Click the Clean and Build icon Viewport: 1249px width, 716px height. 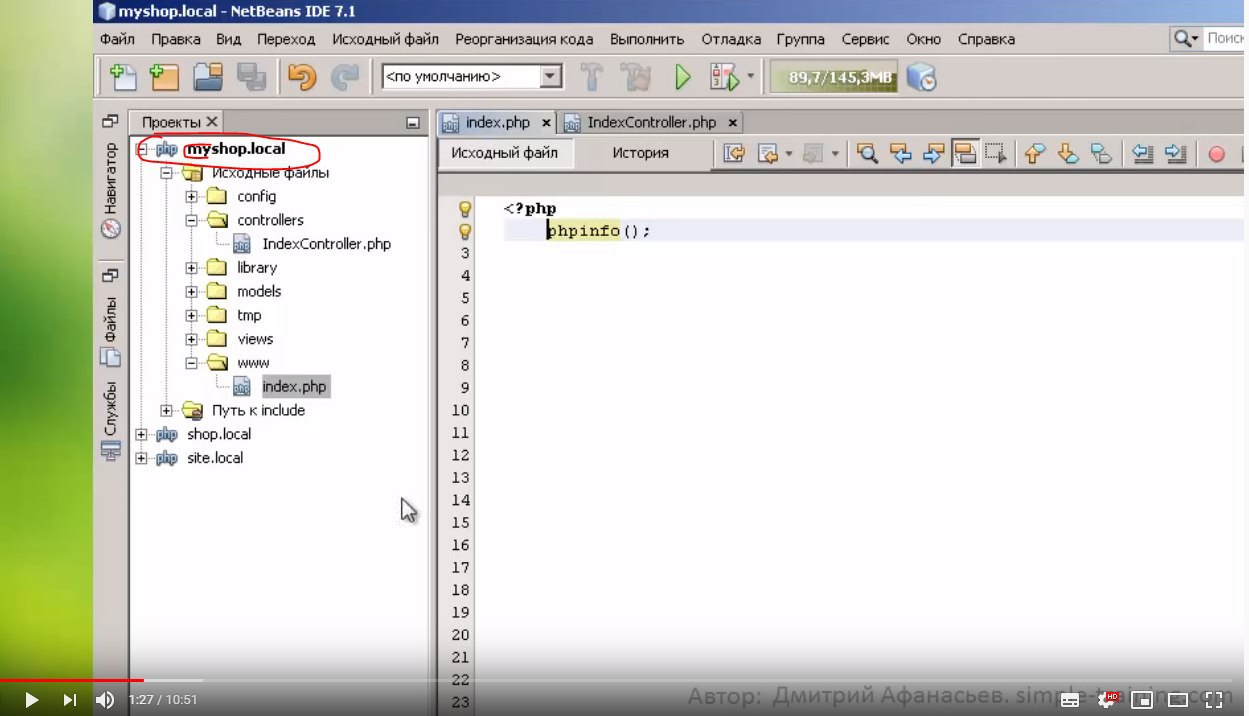pos(636,77)
